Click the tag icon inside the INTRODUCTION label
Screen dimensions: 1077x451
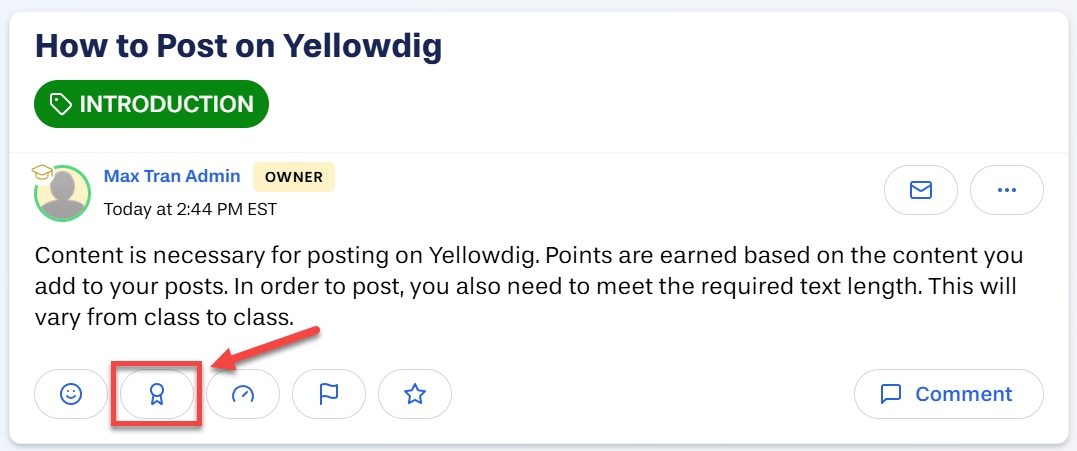point(61,104)
